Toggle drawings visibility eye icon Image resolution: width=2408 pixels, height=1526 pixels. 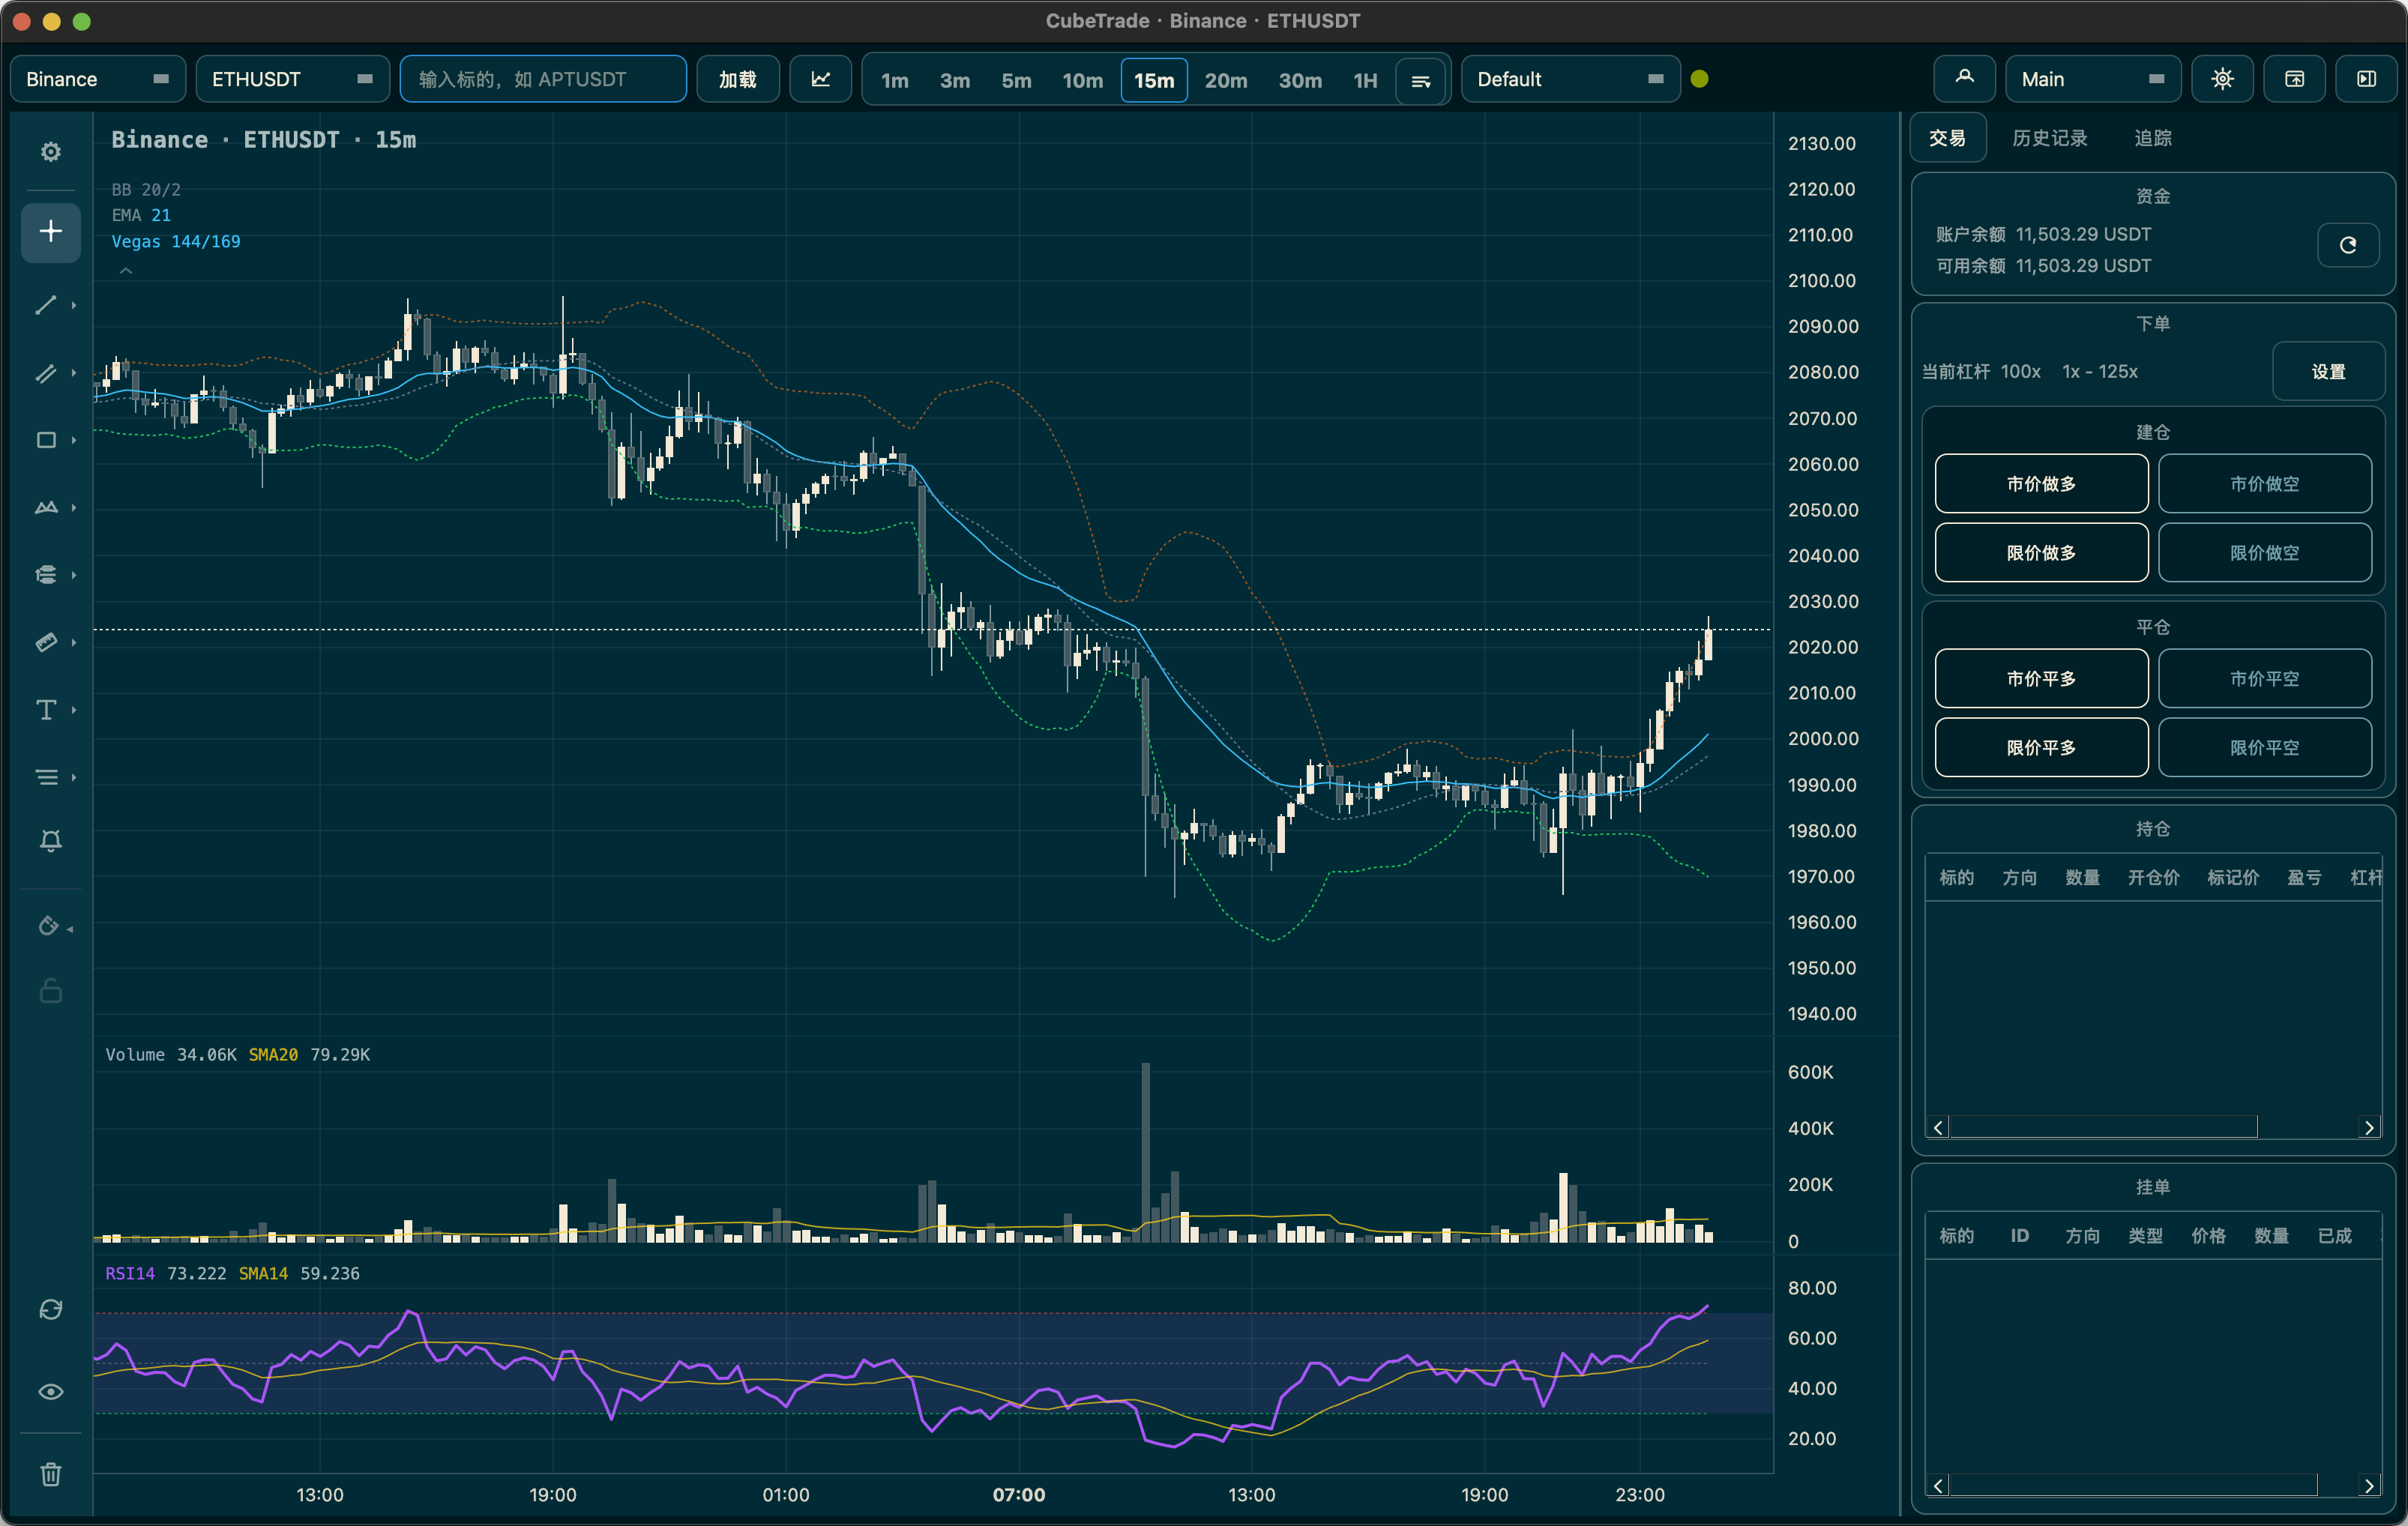pos(50,1392)
